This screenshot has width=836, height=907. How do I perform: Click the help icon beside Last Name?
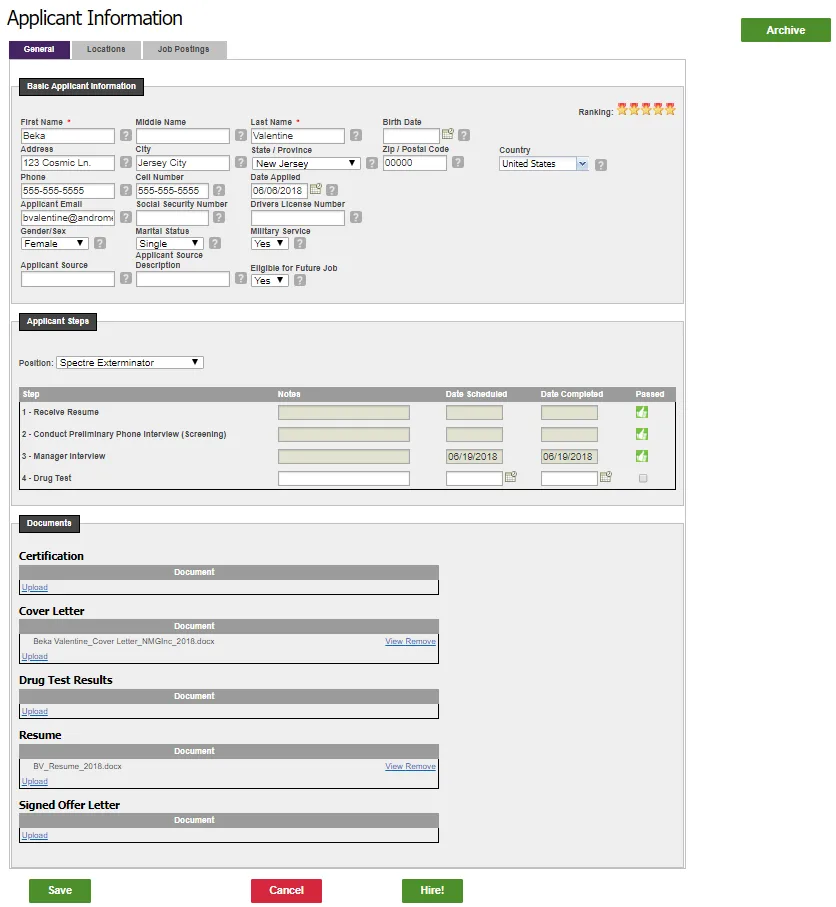(x=356, y=135)
